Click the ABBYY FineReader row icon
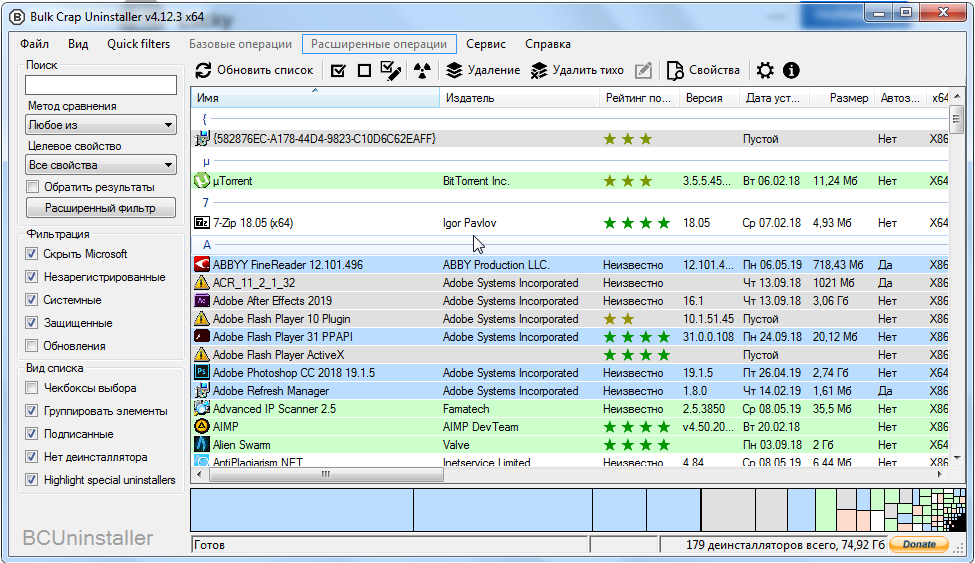 201,264
